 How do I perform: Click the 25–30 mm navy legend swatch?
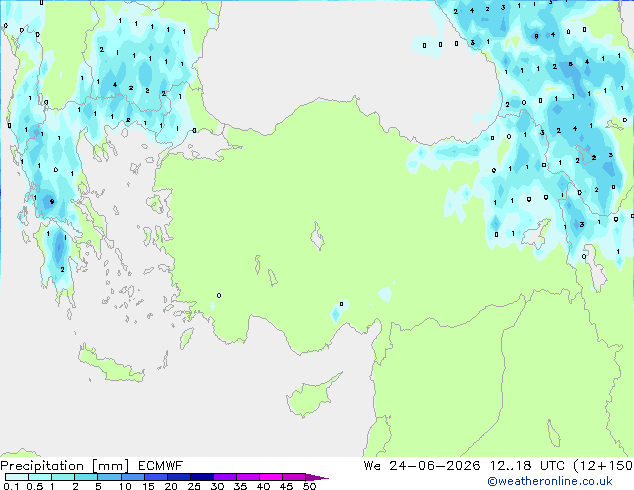click(201, 477)
